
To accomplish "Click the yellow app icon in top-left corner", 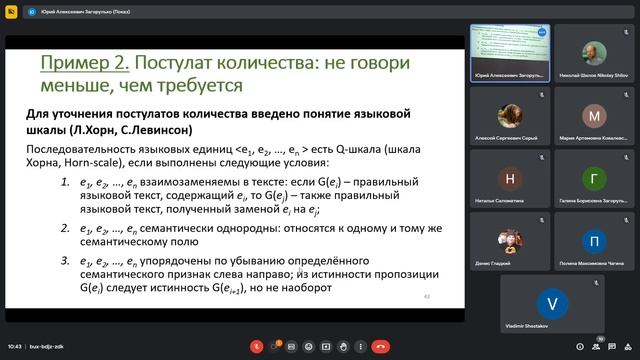I will [x=11, y=12].
